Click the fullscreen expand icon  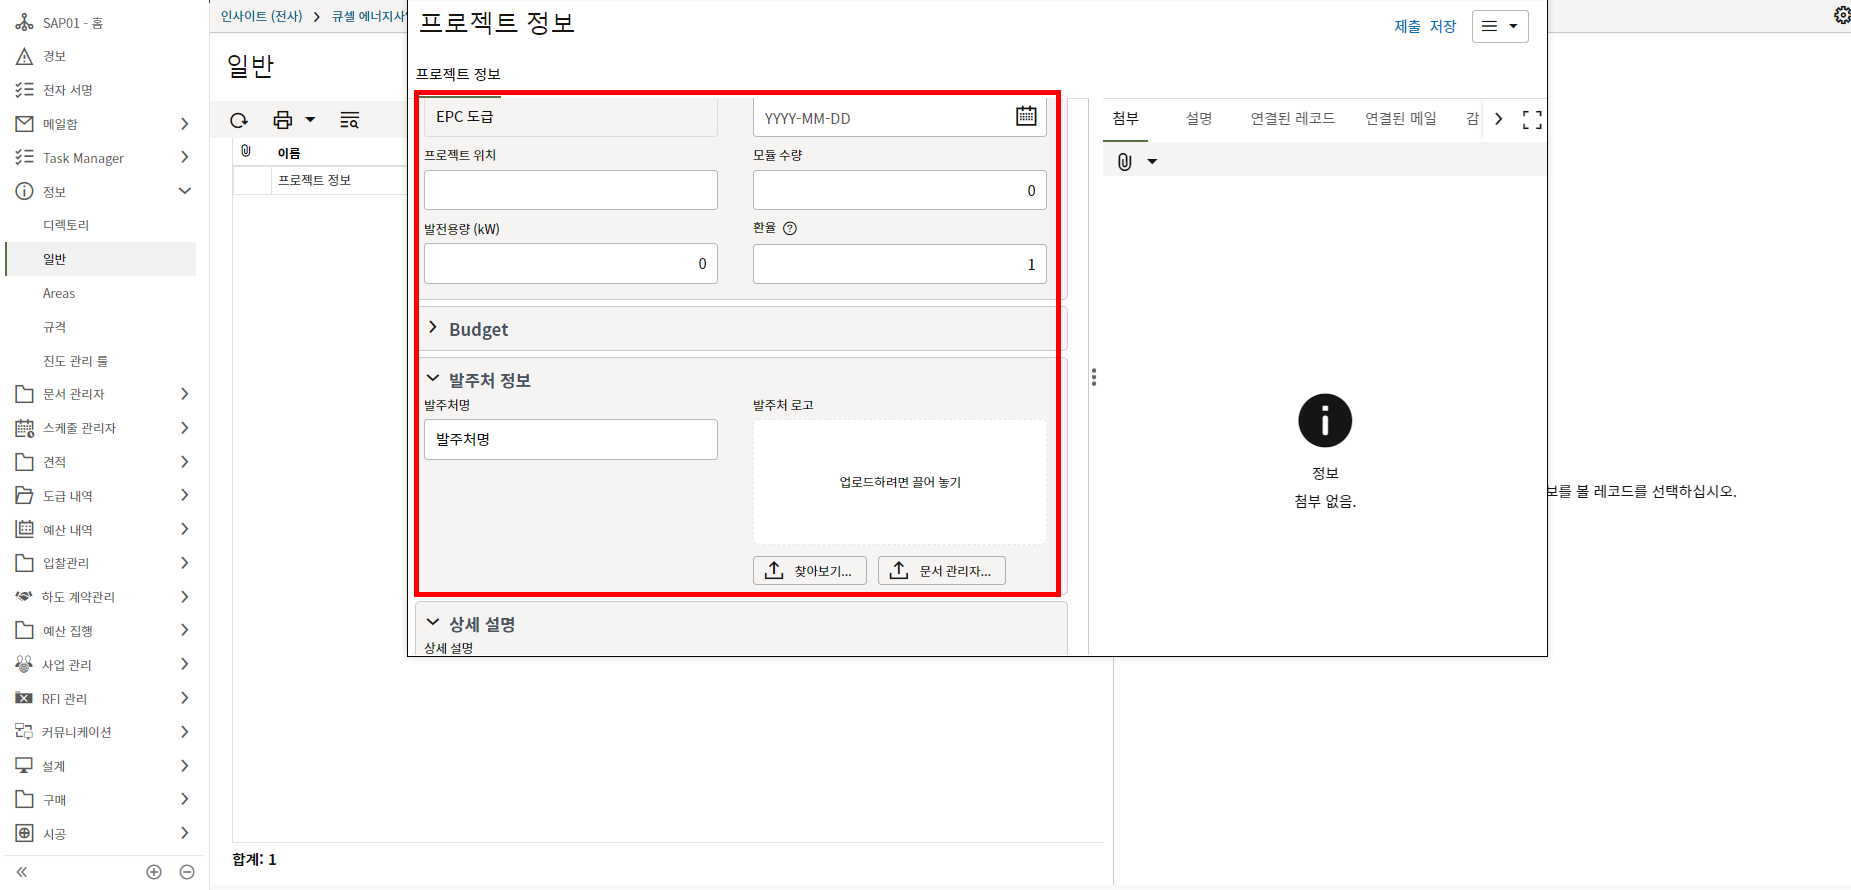[1531, 120]
